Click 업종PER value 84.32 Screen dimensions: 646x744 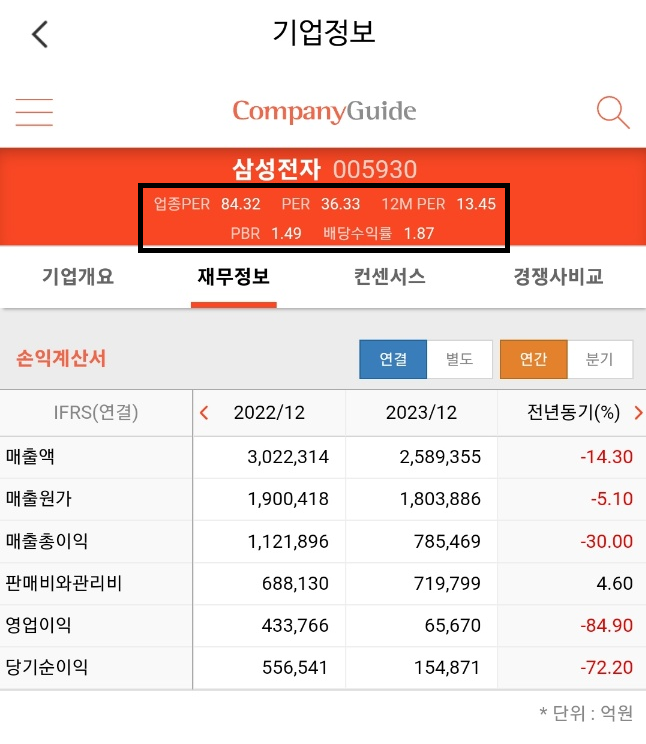point(241,204)
